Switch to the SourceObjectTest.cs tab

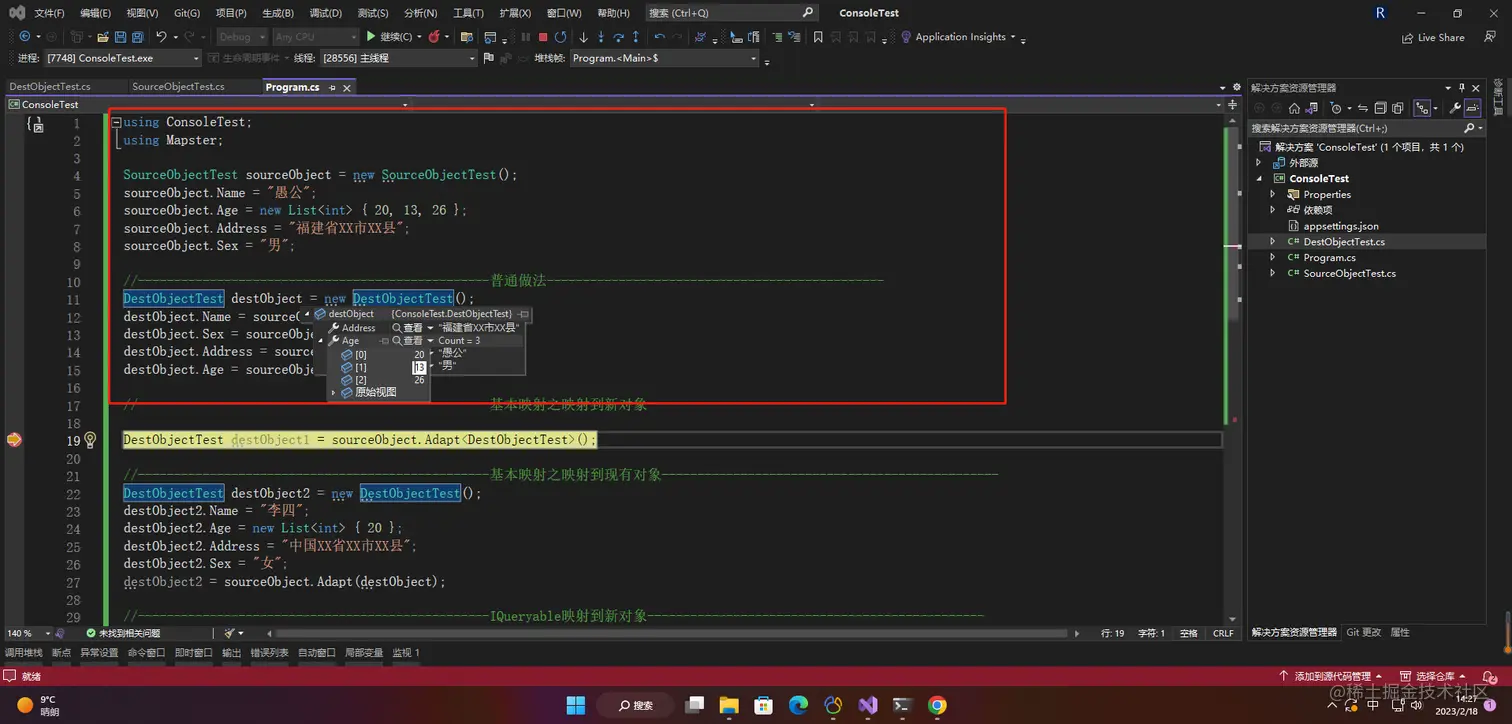click(x=178, y=87)
